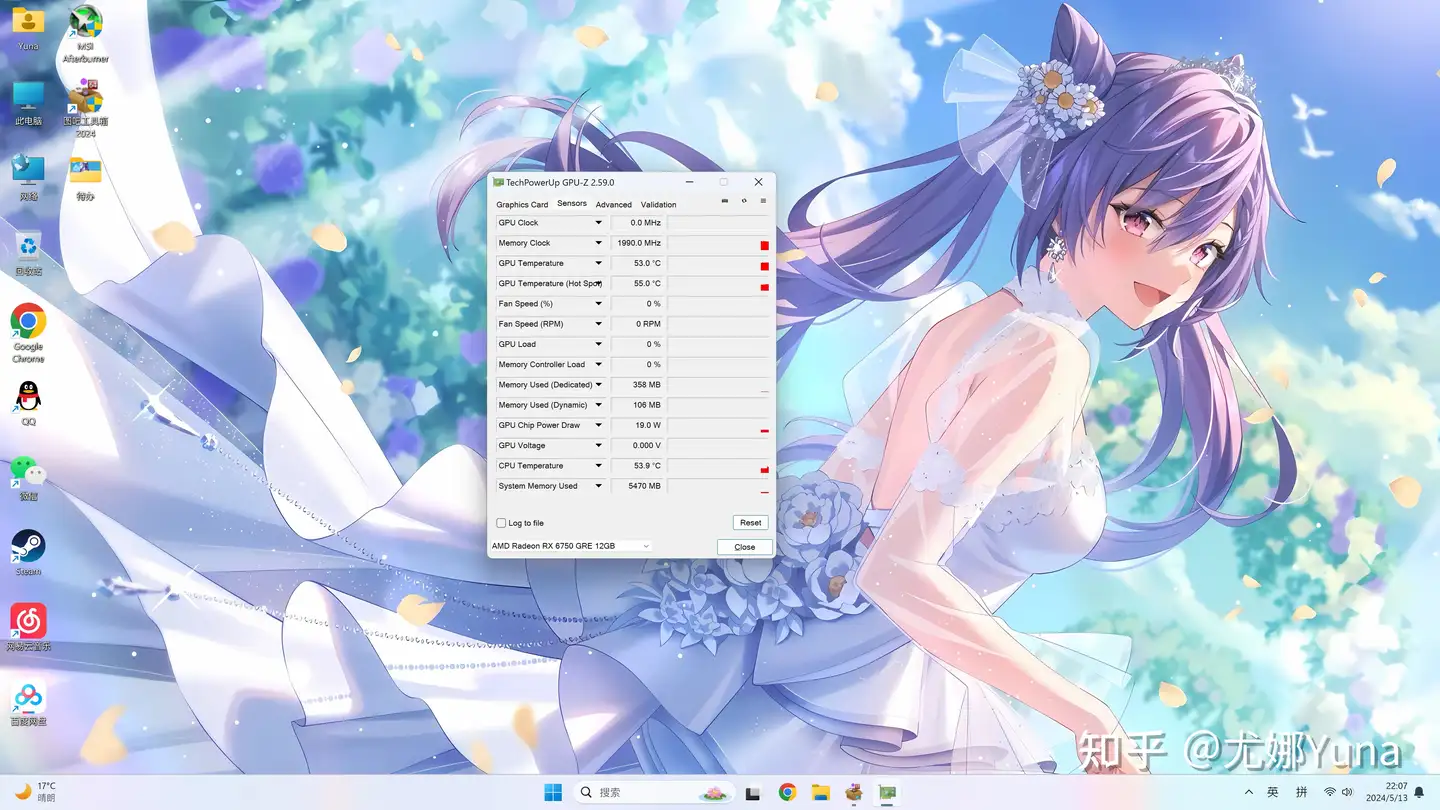Screen dimensions: 1440x810
Task: Switch to the Validation tab
Action: tap(659, 204)
